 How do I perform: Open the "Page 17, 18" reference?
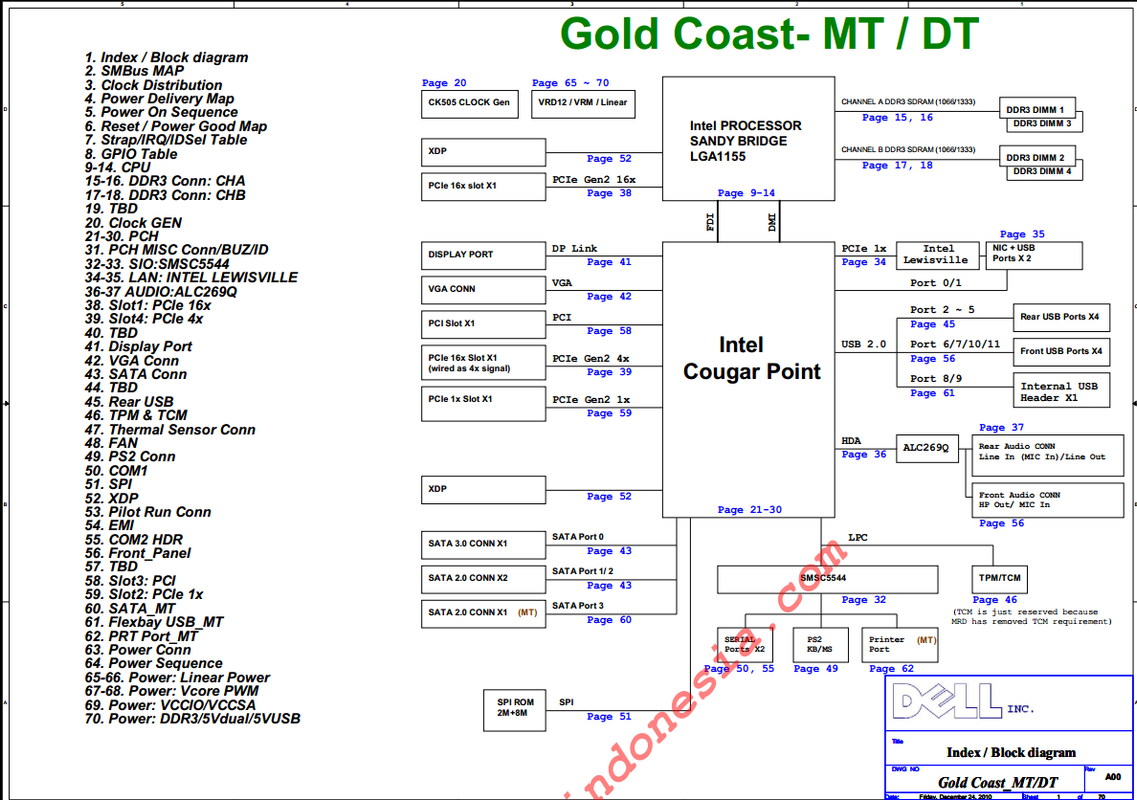tap(897, 165)
